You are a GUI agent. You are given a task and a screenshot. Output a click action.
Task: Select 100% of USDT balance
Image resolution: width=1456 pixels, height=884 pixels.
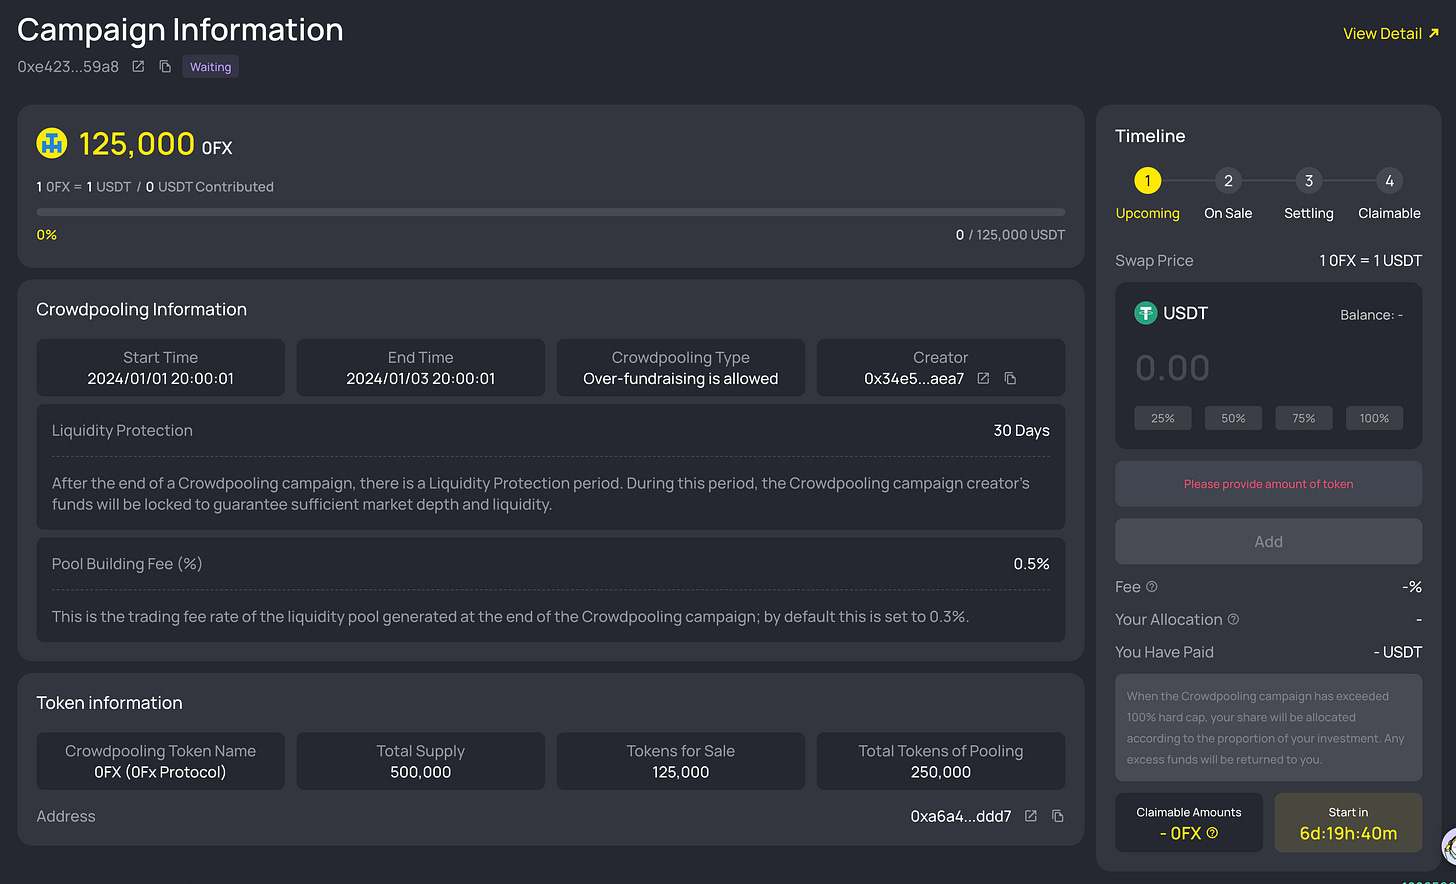click(x=1374, y=418)
